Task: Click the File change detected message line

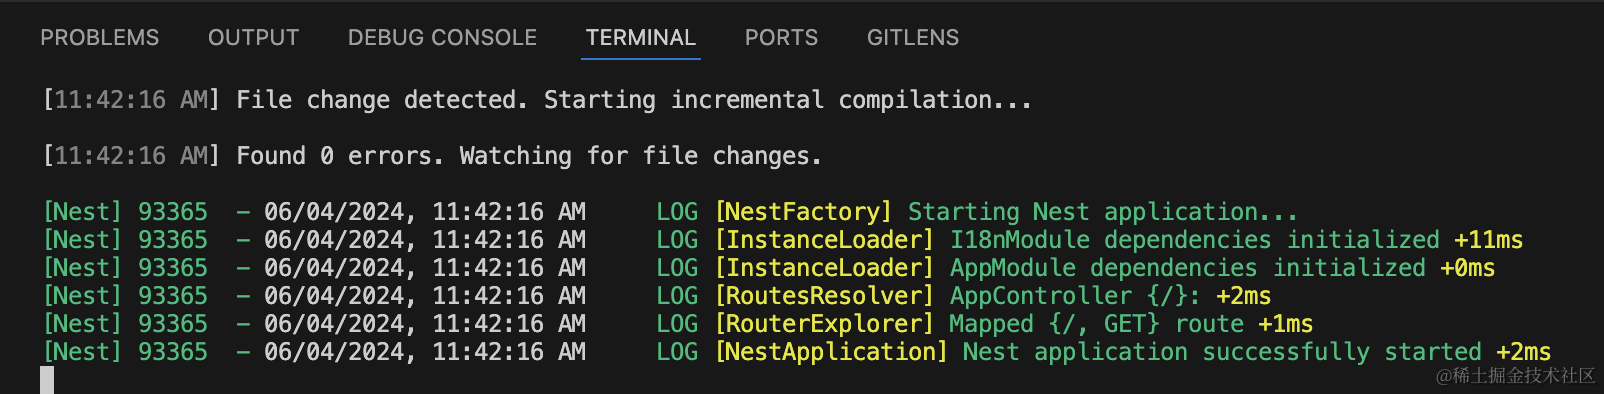Action: tap(537, 100)
